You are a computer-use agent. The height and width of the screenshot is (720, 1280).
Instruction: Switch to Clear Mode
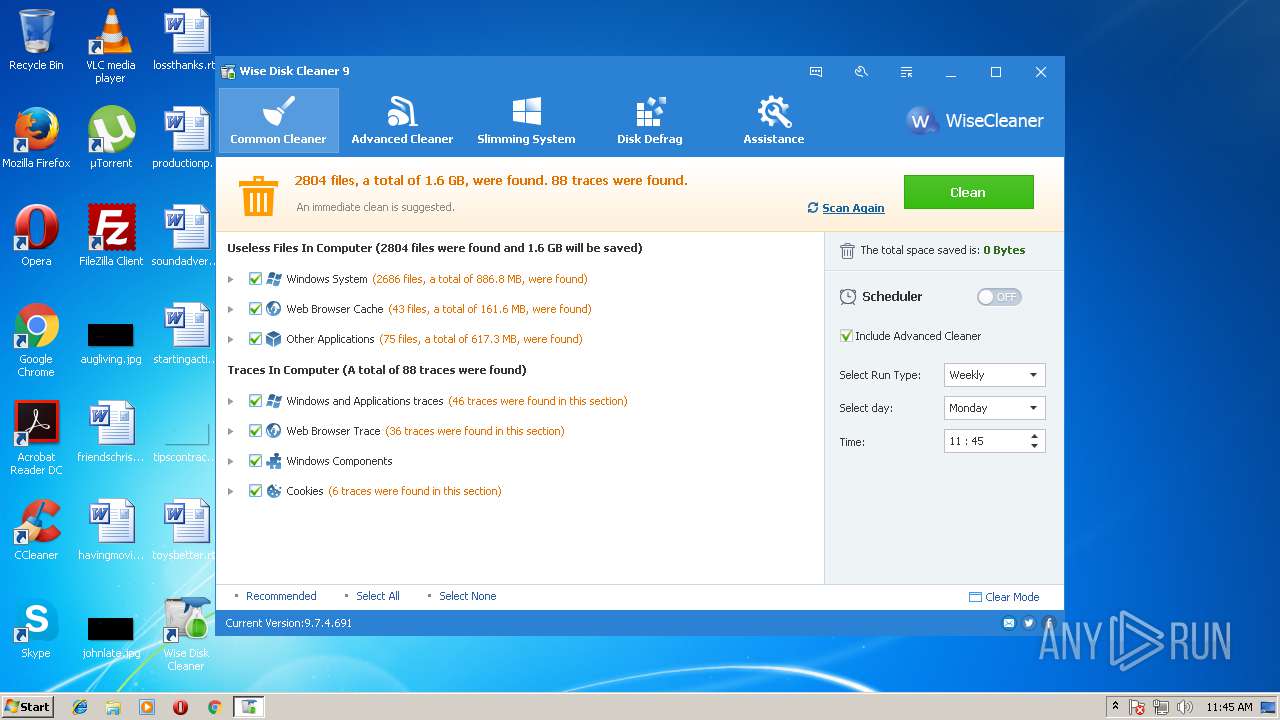1004,597
